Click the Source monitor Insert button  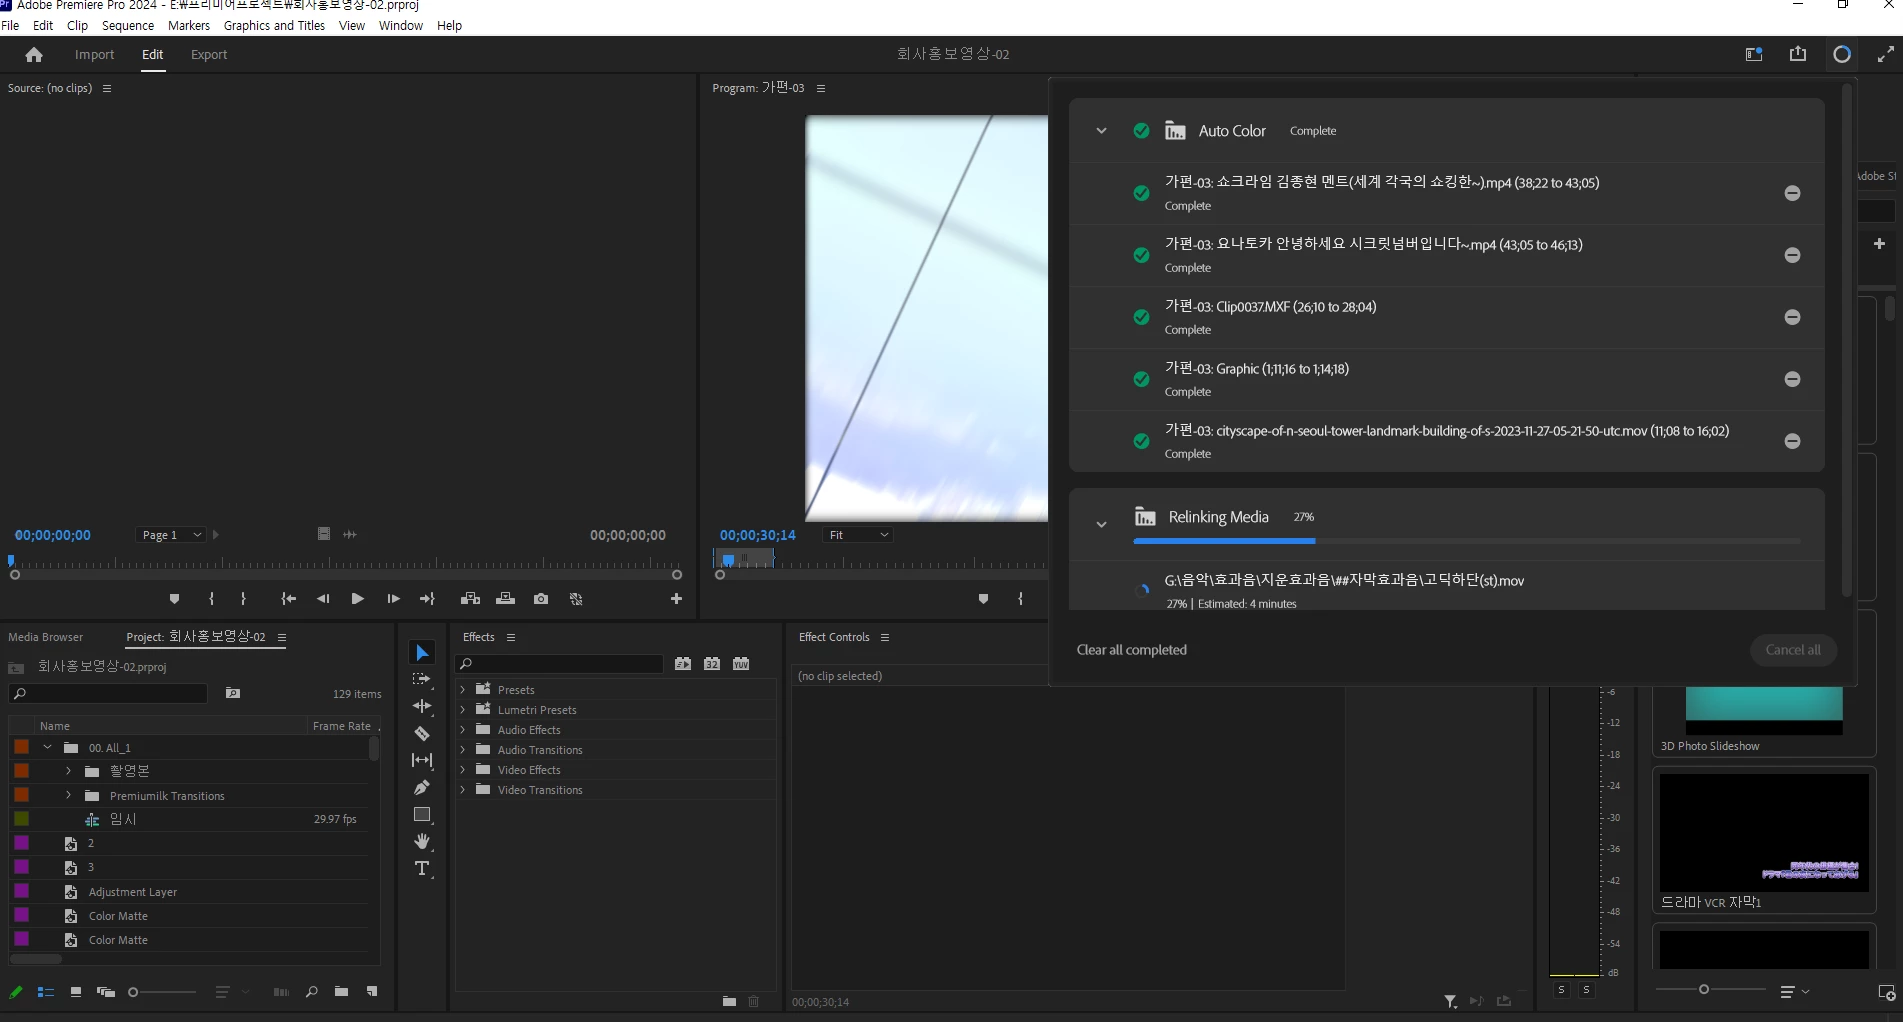pos(470,599)
